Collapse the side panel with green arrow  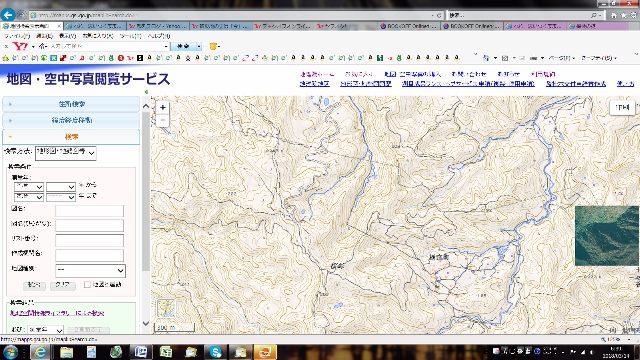(146, 92)
